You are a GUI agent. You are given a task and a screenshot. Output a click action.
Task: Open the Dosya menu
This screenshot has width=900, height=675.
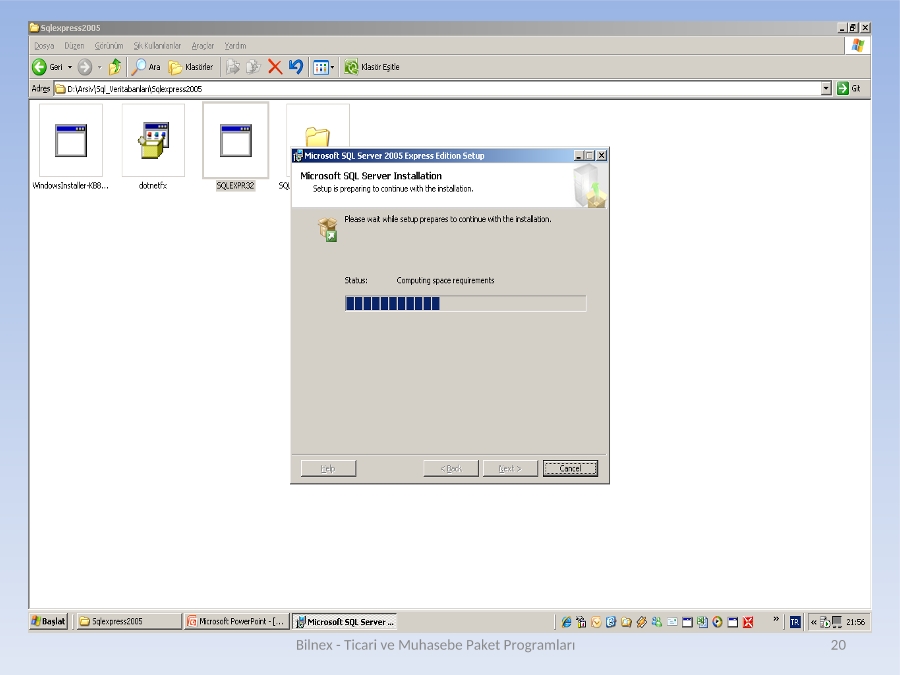point(44,46)
